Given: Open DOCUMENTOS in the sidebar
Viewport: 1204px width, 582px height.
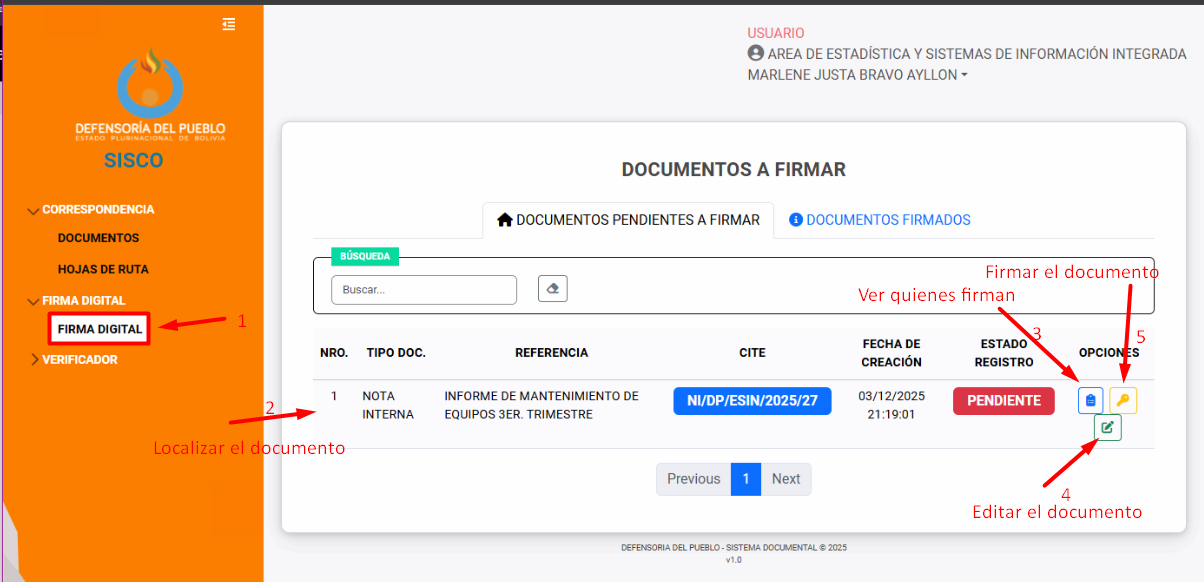Looking at the screenshot, I should pyautogui.click(x=98, y=238).
